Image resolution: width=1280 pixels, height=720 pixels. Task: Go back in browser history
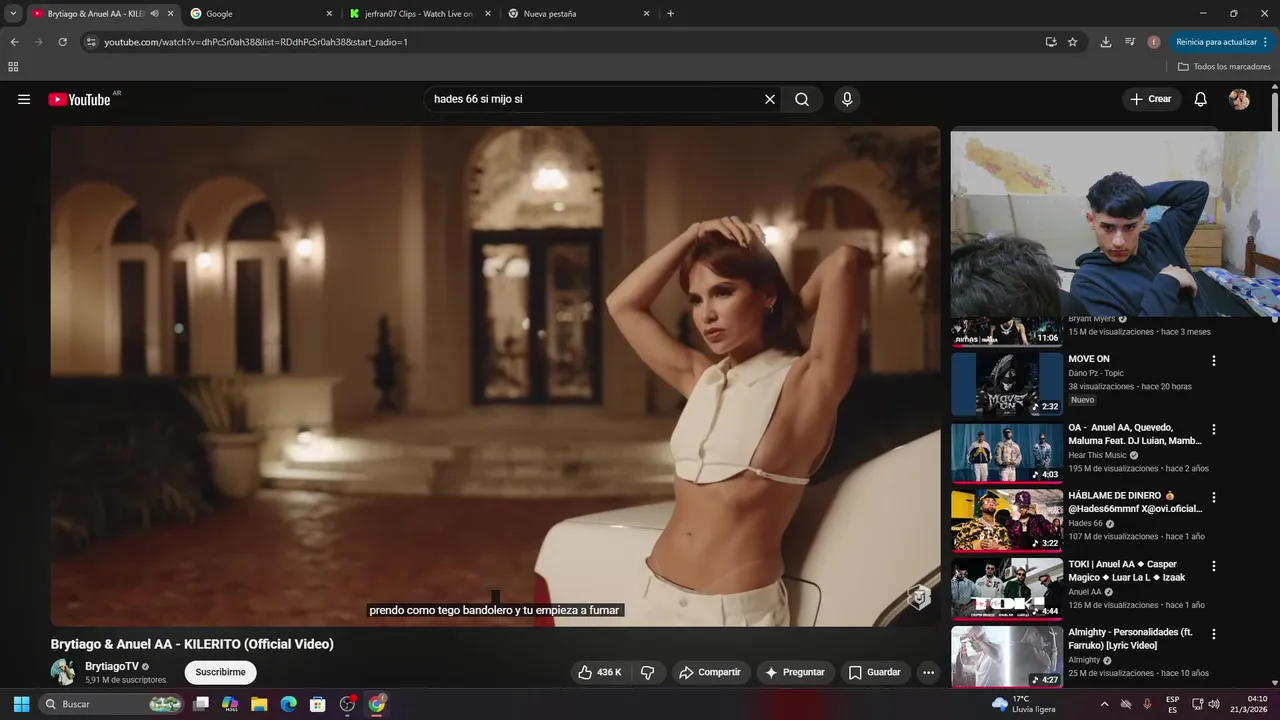click(14, 42)
